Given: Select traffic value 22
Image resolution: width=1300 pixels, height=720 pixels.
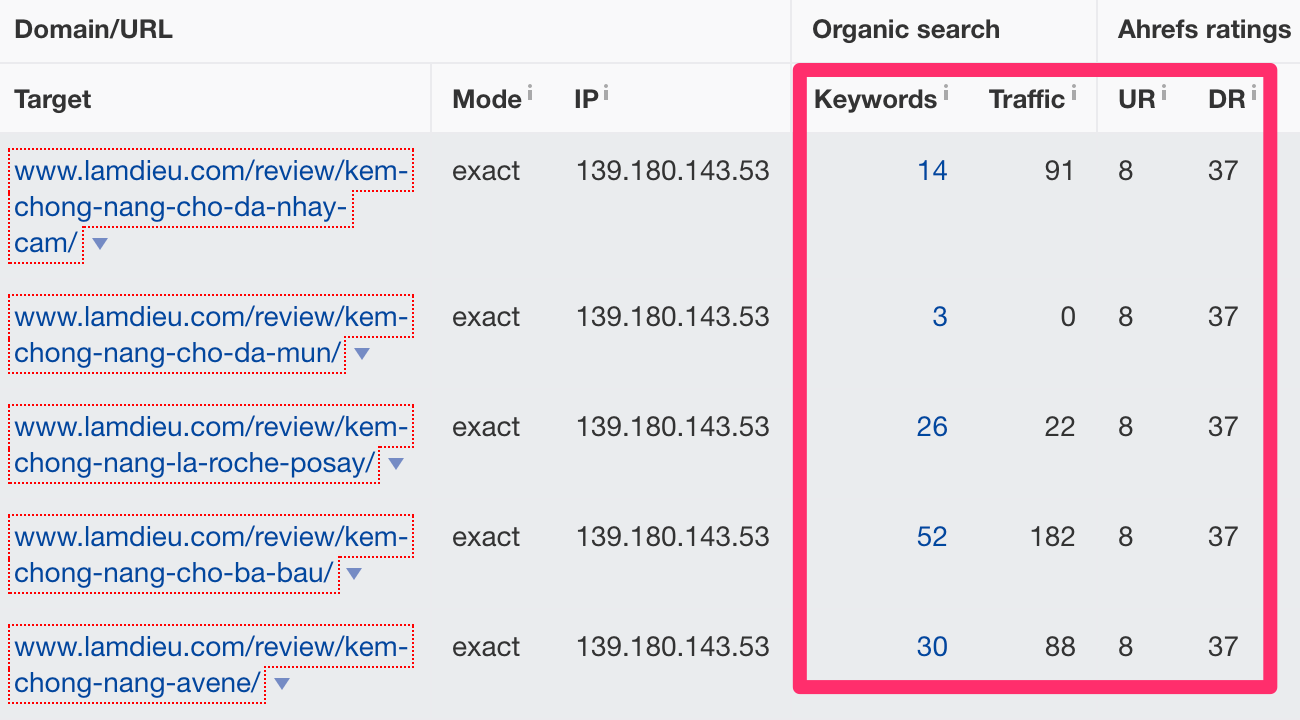Looking at the screenshot, I should coord(1059,427).
